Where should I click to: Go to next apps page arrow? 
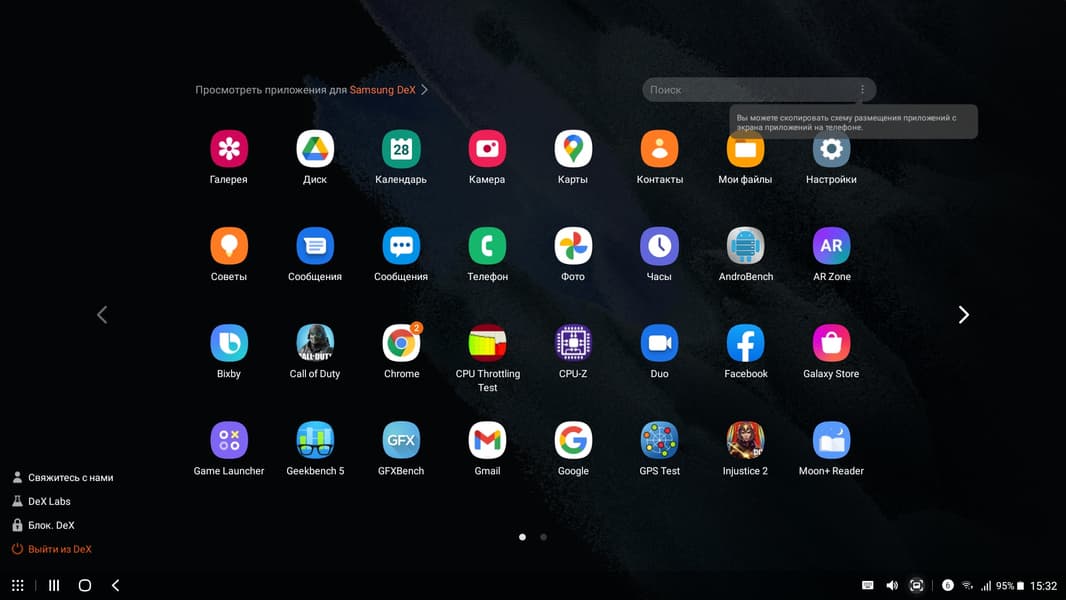point(963,315)
